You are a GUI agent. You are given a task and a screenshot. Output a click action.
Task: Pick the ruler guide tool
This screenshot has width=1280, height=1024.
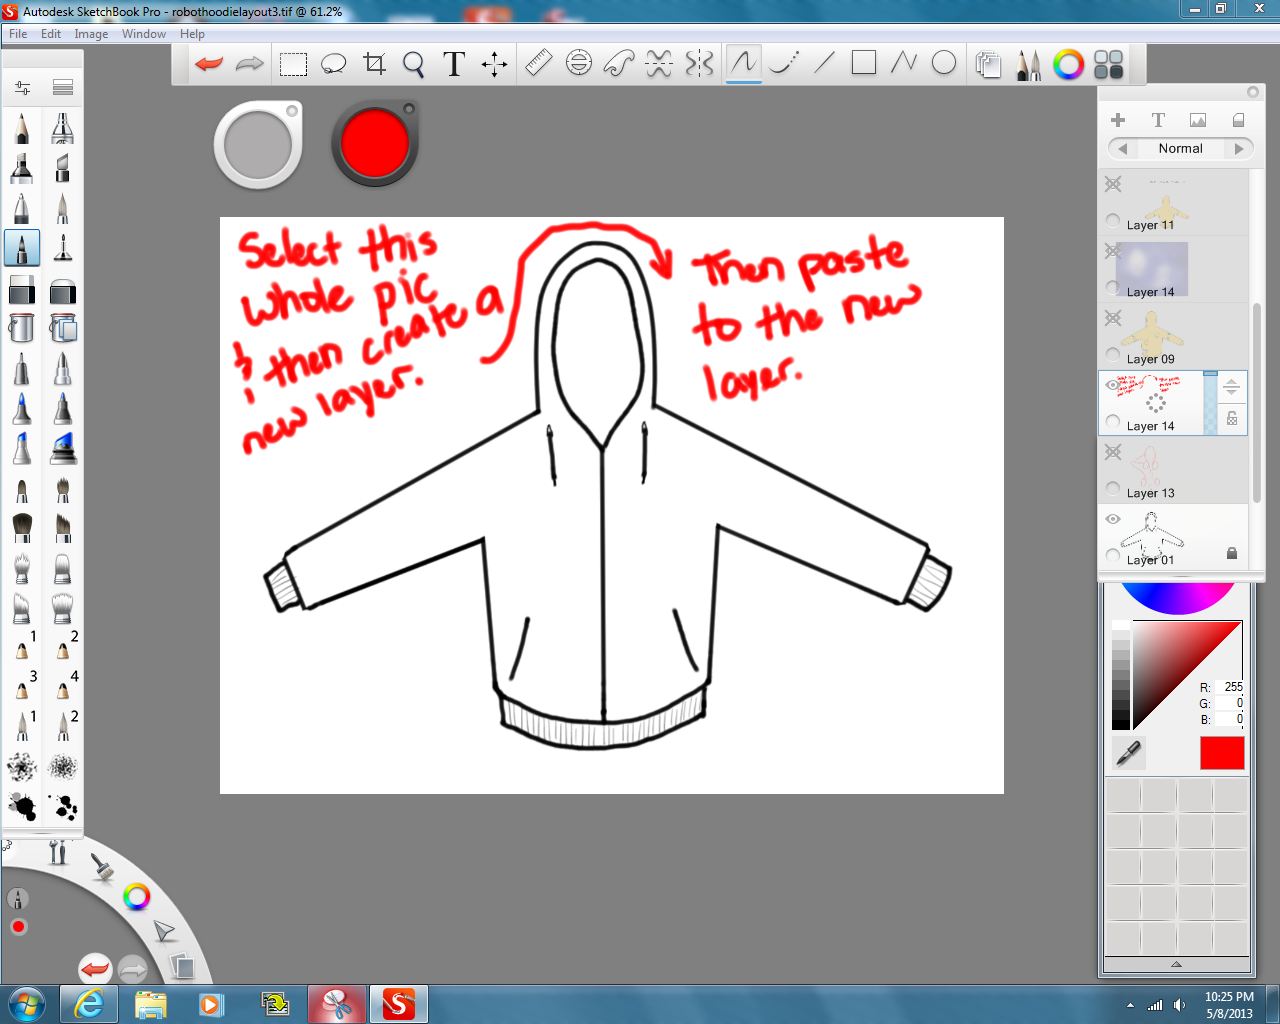[x=538, y=63]
